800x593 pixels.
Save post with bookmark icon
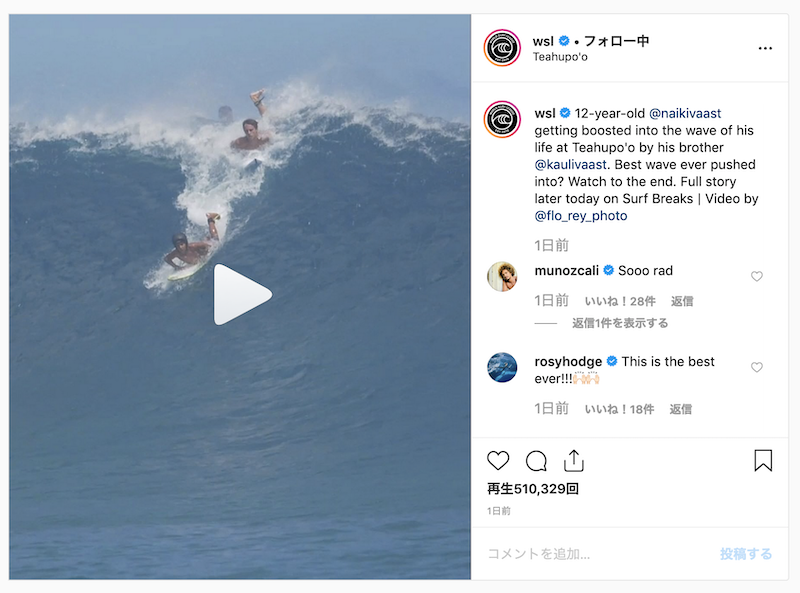coord(763,460)
